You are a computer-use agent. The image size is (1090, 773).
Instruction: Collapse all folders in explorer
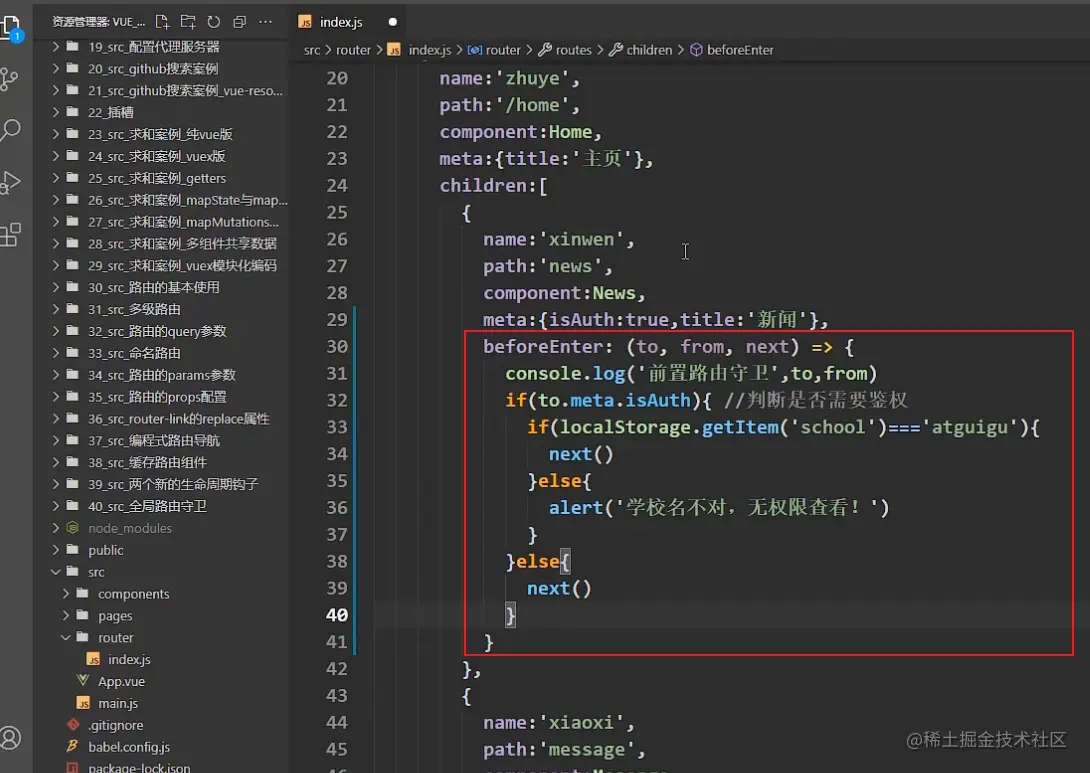point(239,22)
